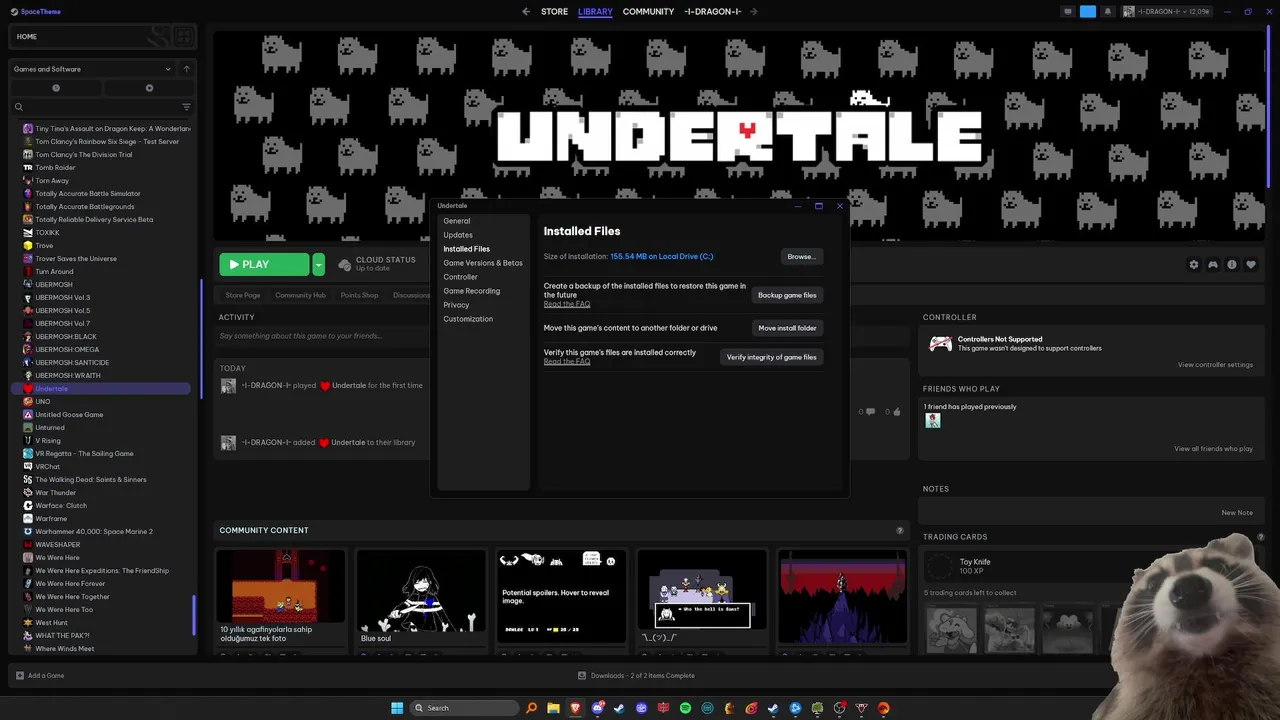The width and height of the screenshot is (1280, 720).
Task: Click the library grid collections icon
Action: (x=184, y=37)
